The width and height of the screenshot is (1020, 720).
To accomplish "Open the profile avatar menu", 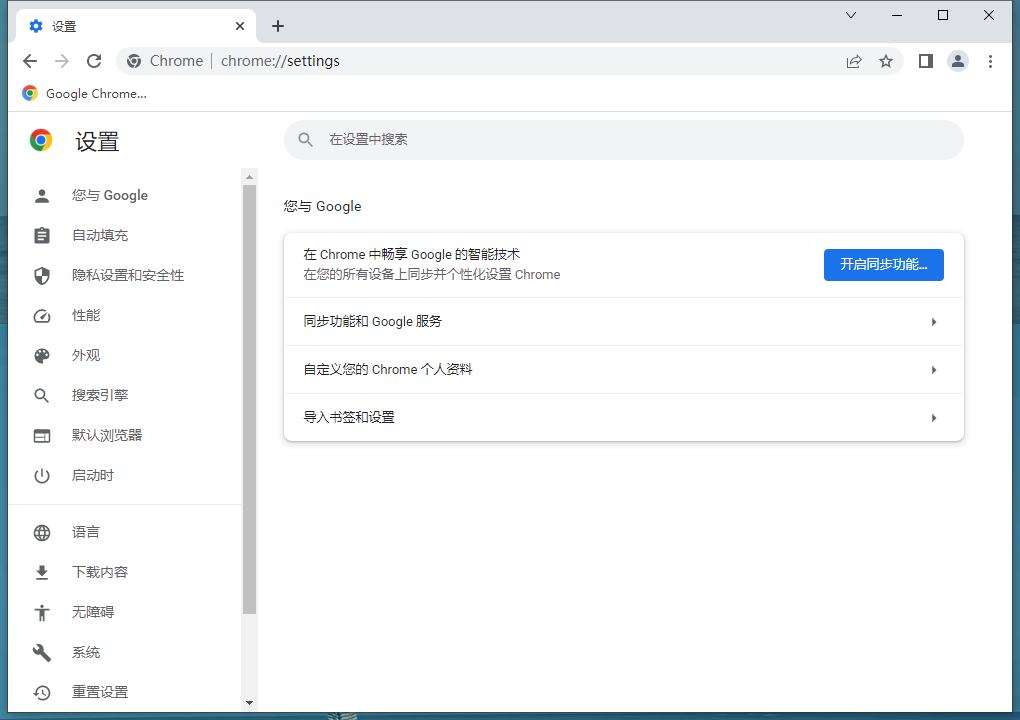I will [x=958, y=61].
